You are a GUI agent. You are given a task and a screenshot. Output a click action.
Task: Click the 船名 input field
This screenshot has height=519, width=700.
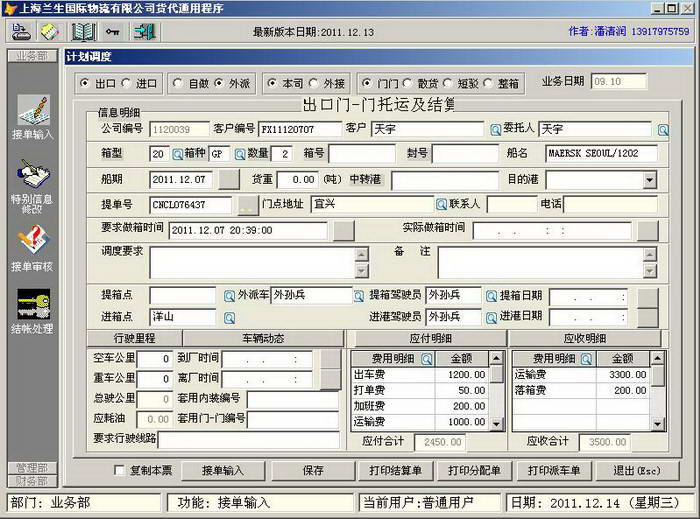601,154
